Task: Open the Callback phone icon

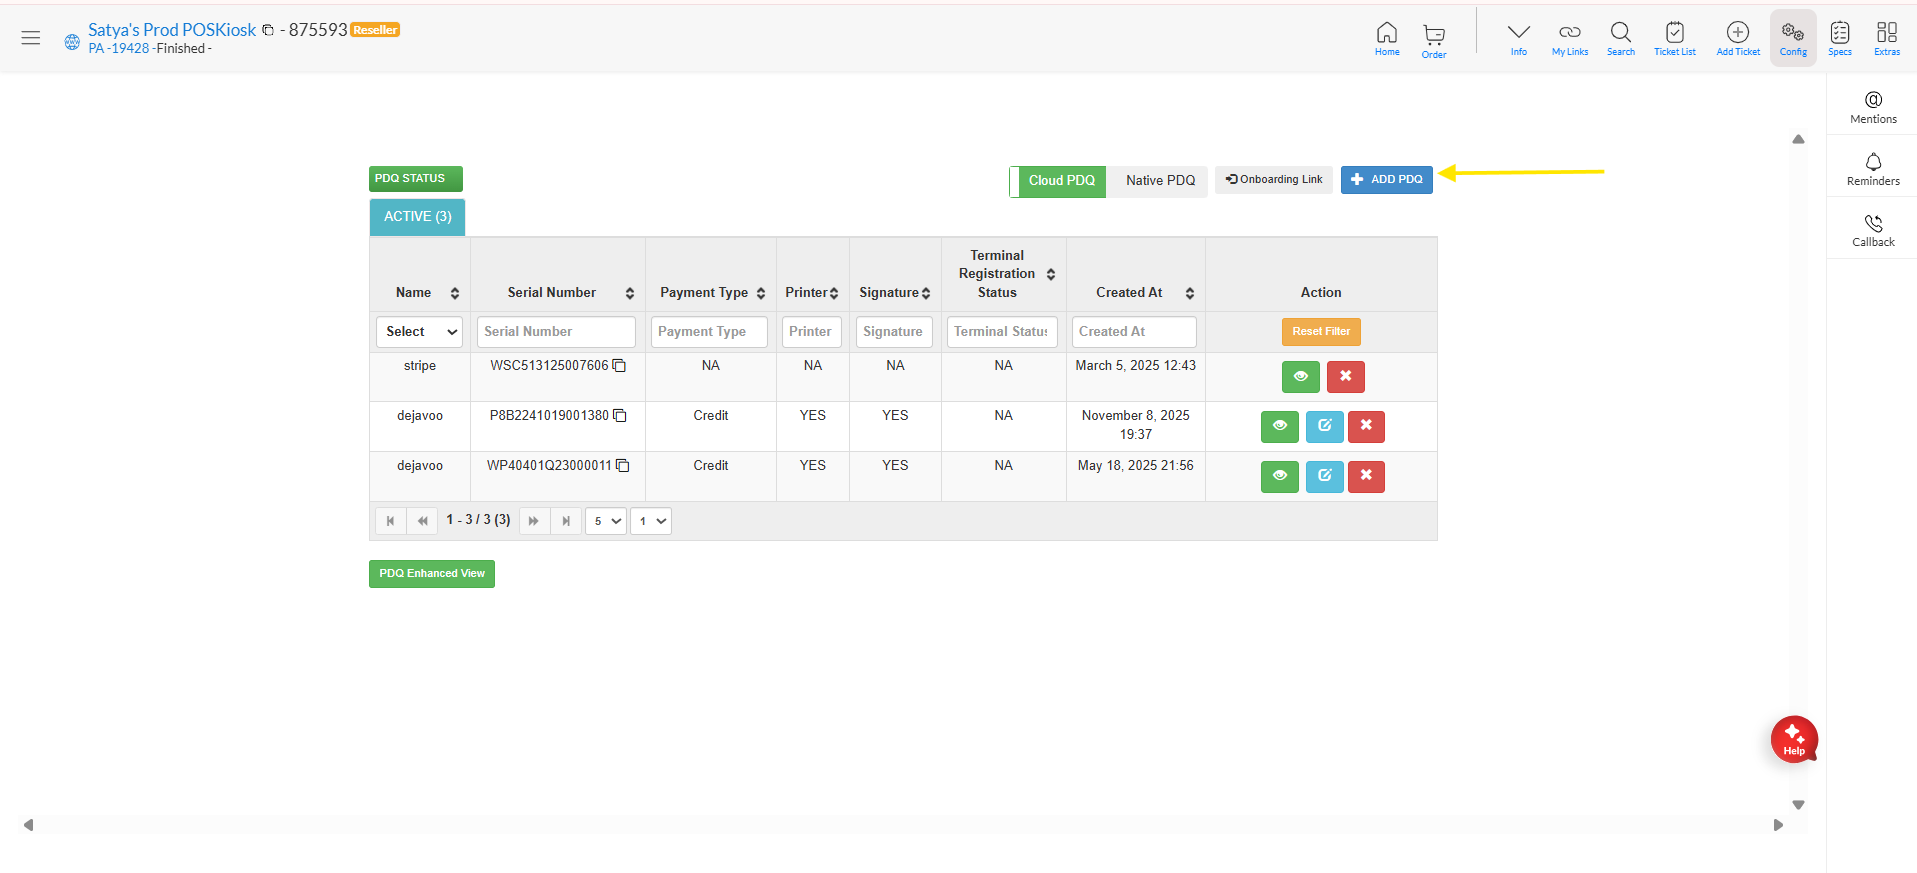Action: click(1872, 229)
